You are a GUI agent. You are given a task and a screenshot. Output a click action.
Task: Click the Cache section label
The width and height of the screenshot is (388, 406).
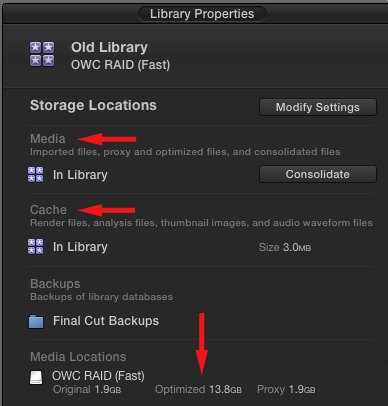click(x=48, y=210)
